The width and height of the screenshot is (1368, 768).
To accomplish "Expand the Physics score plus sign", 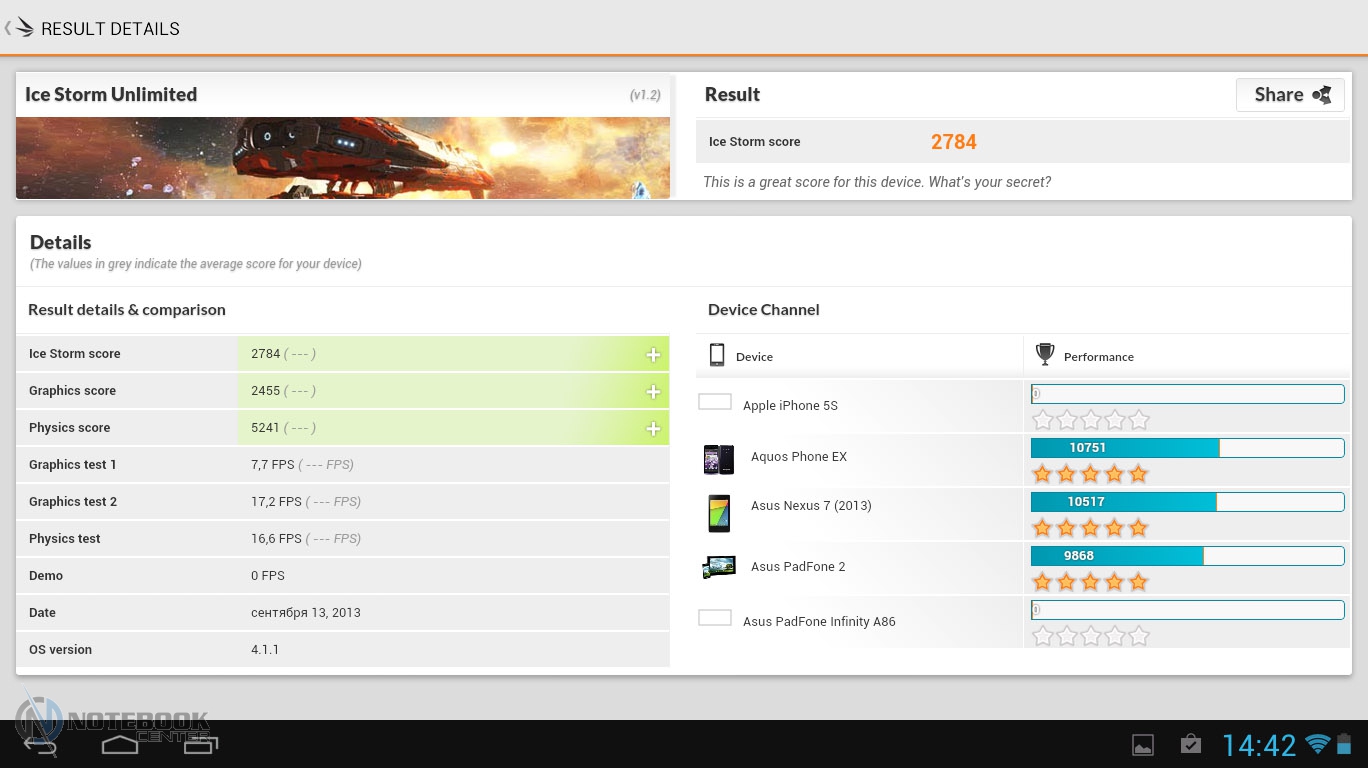I will tap(653, 429).
